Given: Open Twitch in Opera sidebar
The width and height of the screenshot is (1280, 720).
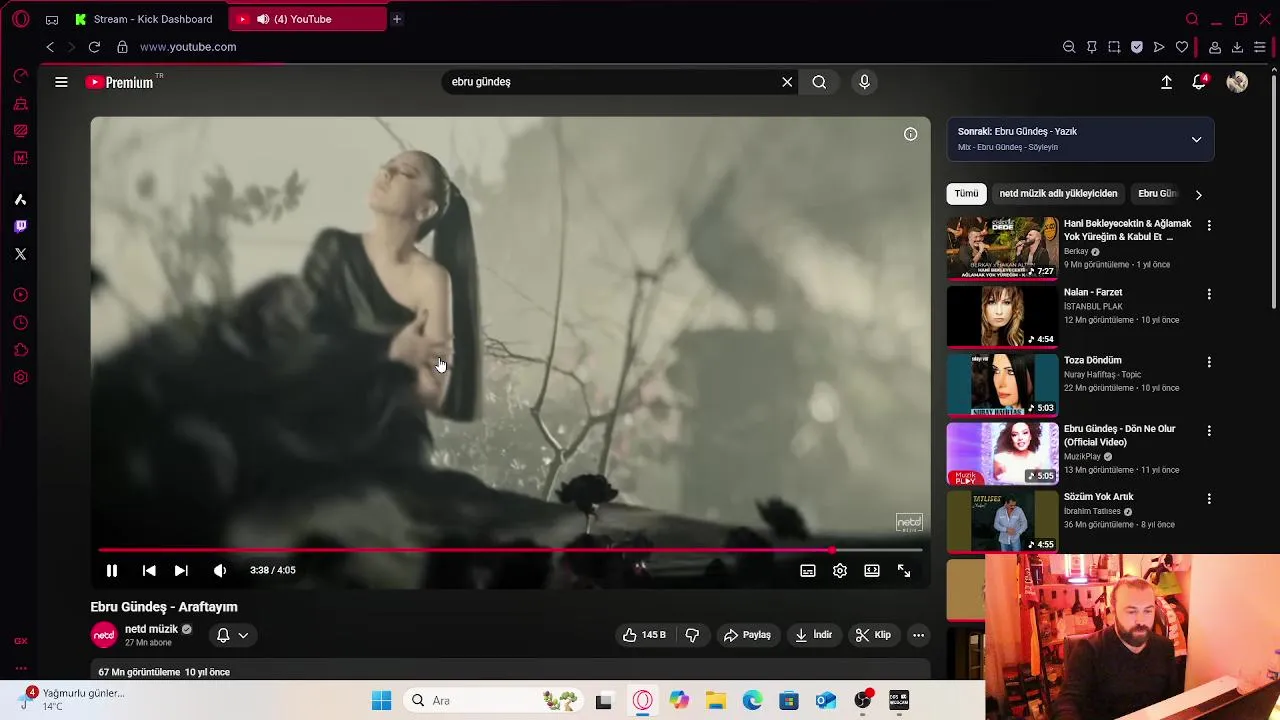Looking at the screenshot, I should [x=20, y=226].
